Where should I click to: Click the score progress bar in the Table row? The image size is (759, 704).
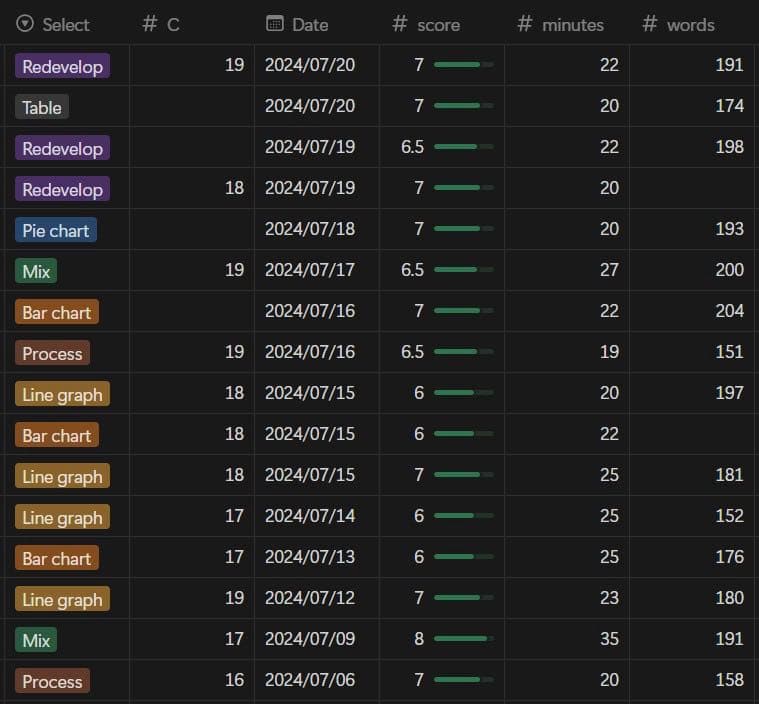click(x=464, y=106)
